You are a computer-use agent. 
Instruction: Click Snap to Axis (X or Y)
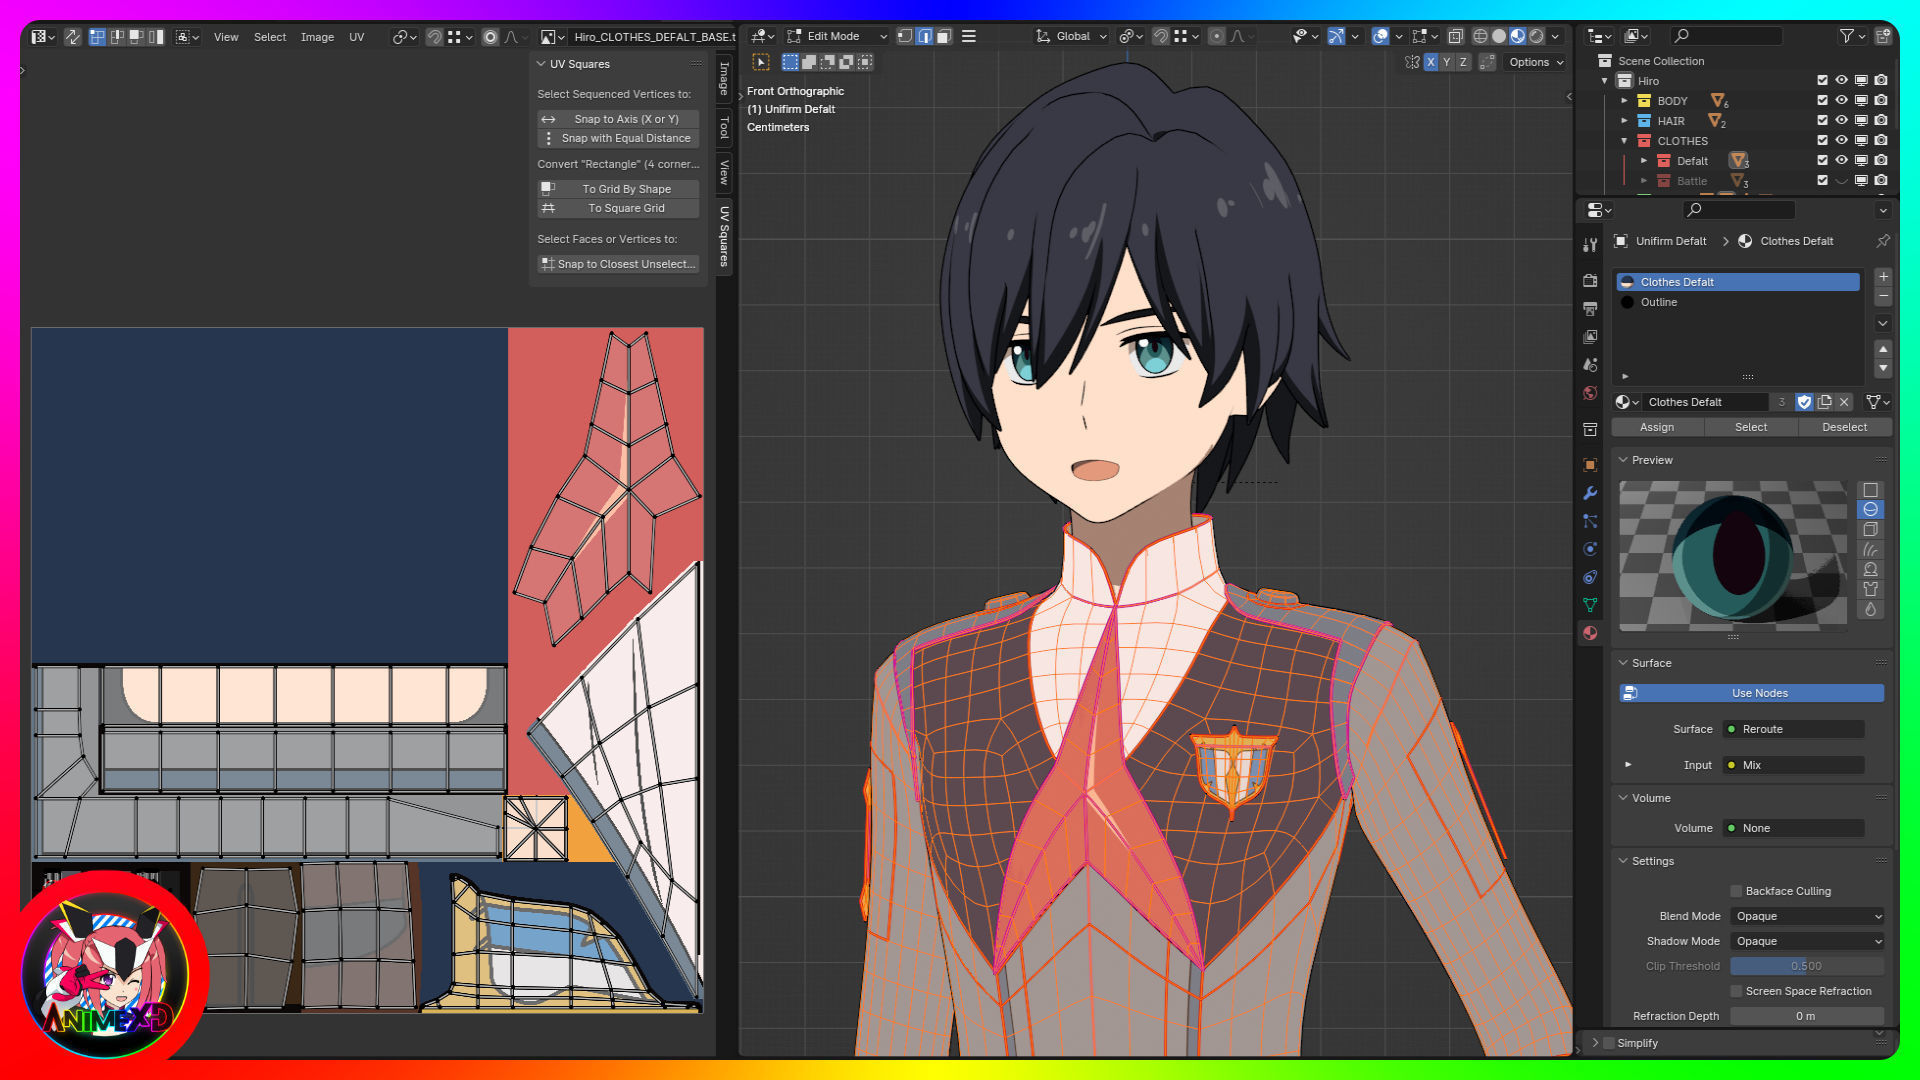coord(618,119)
